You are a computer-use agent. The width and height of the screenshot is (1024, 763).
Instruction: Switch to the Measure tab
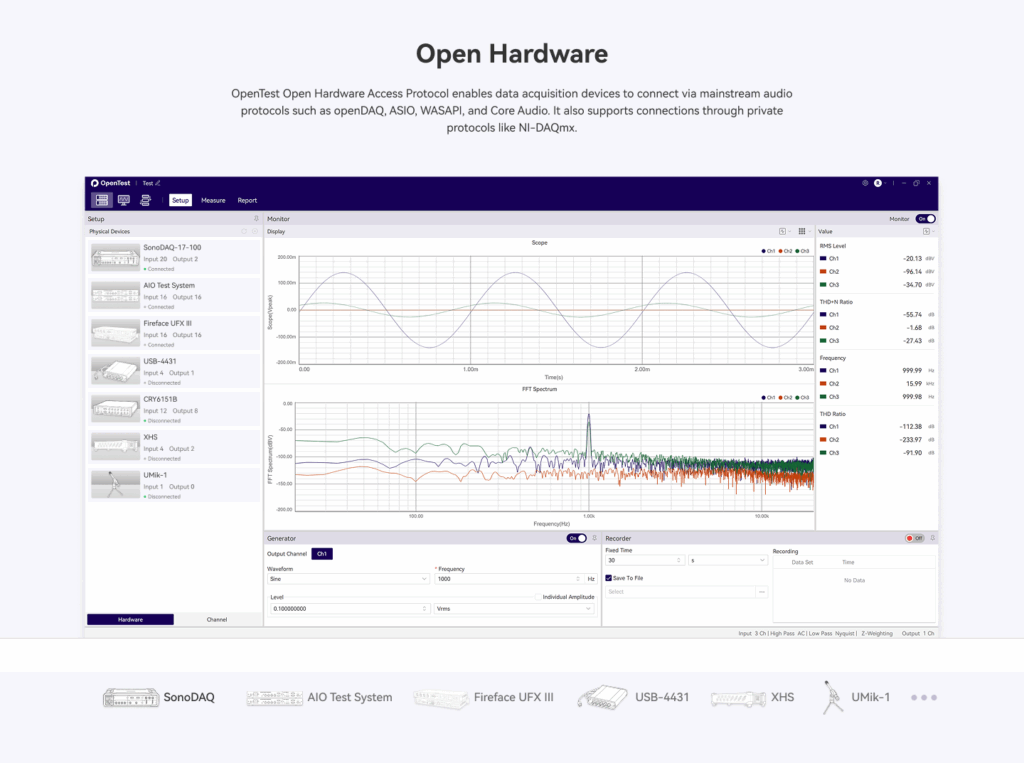pos(213,200)
